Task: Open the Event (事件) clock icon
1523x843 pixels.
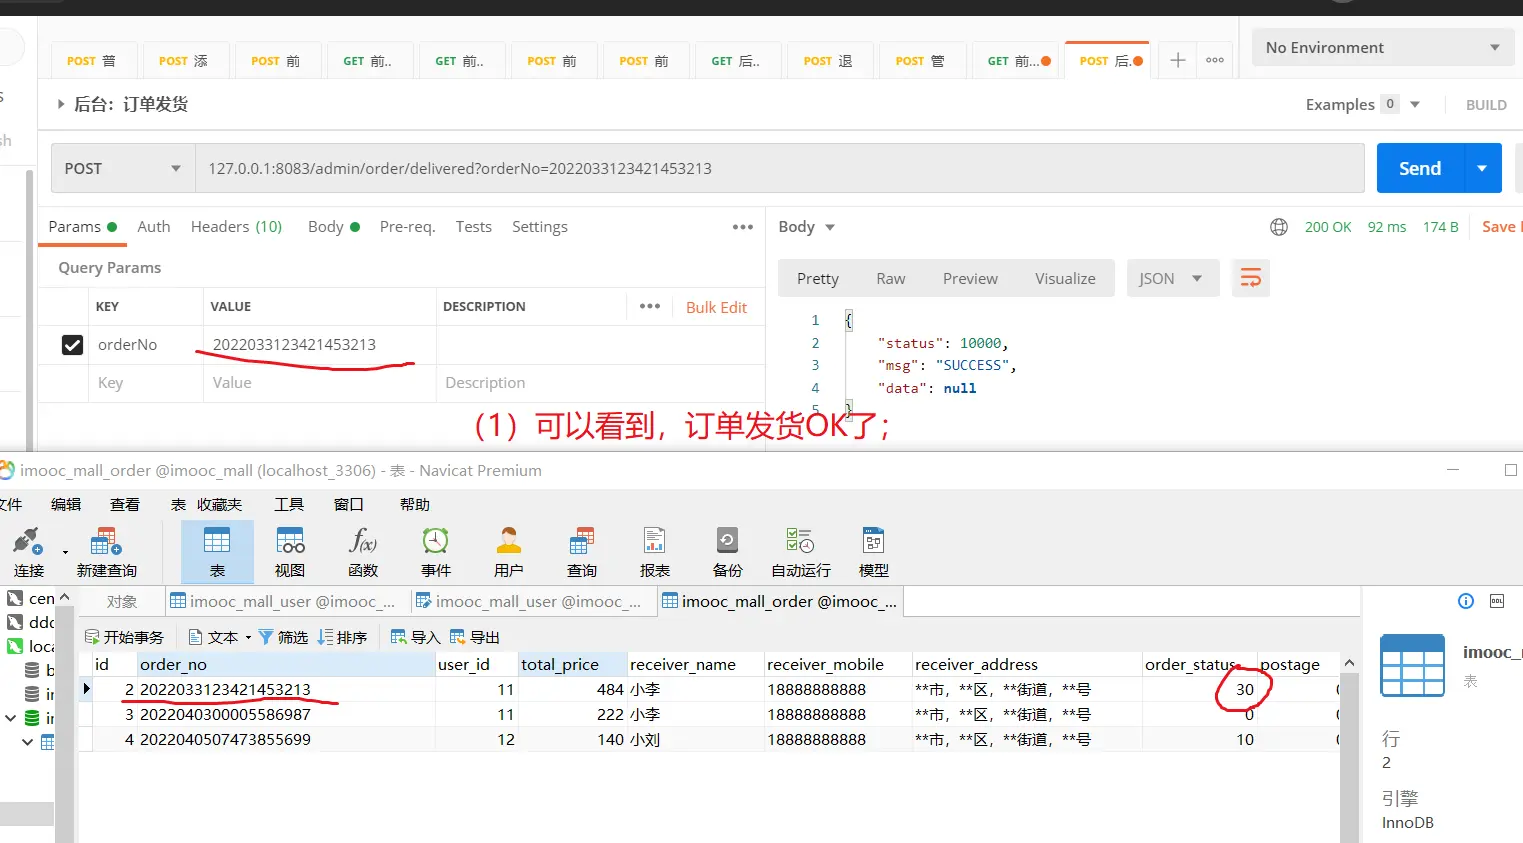Action: 435,551
